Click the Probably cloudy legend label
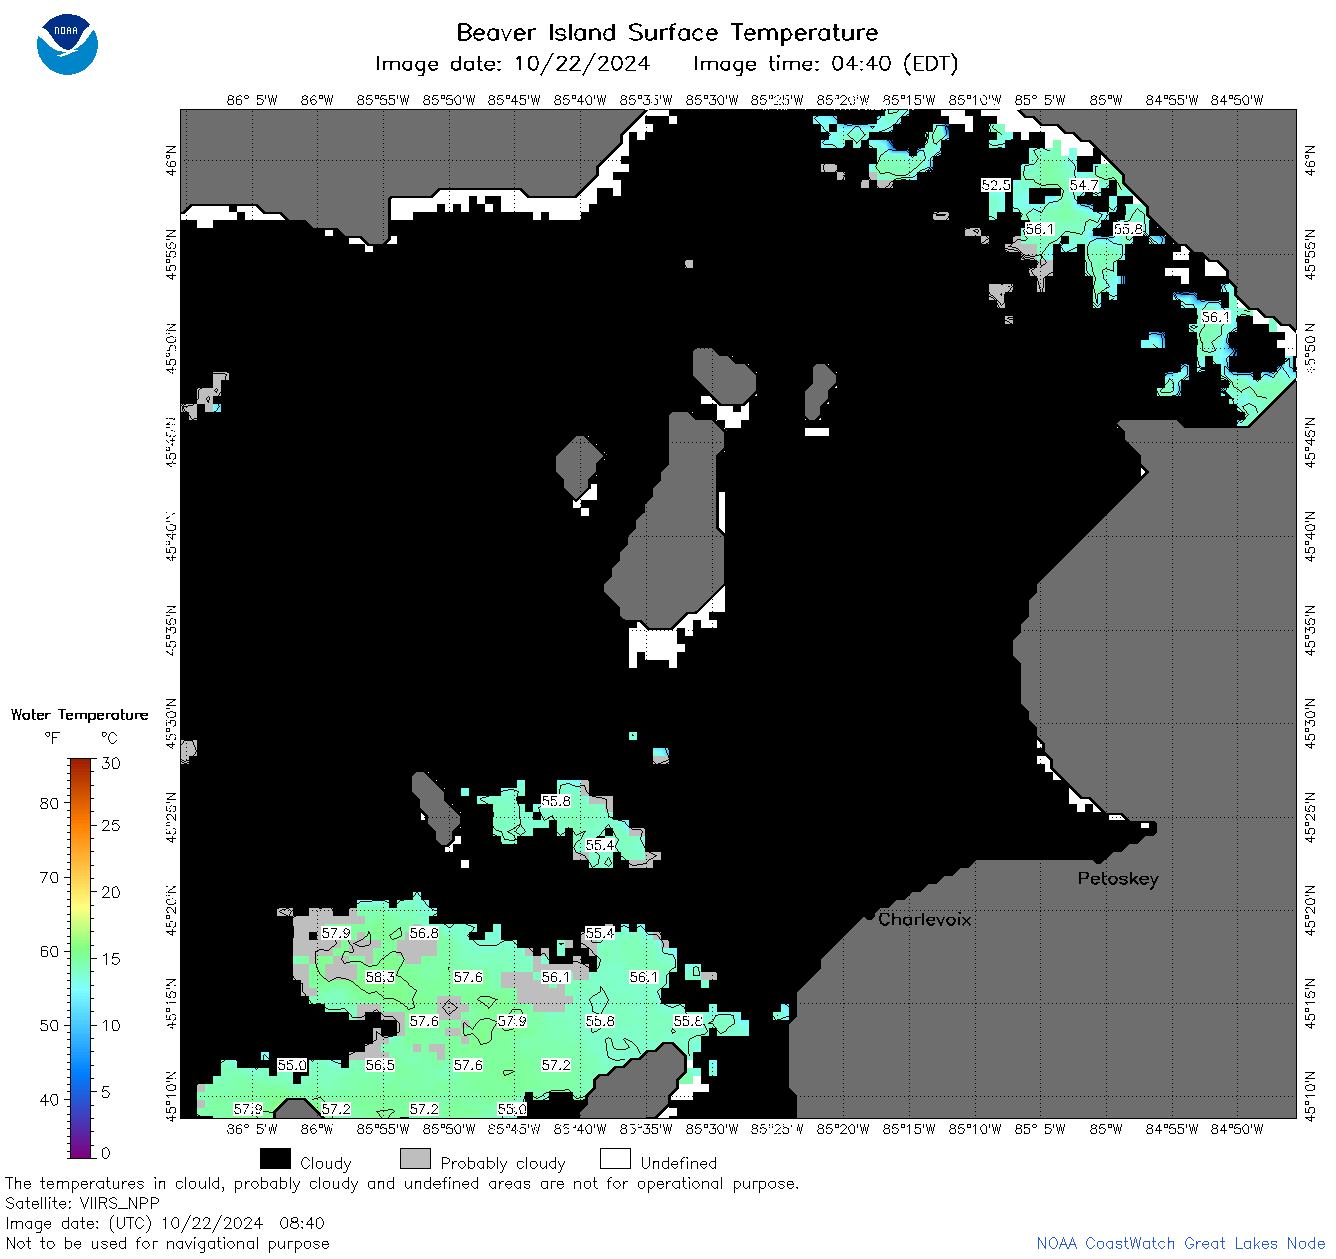This screenshot has height=1259, width=1336. (503, 1163)
